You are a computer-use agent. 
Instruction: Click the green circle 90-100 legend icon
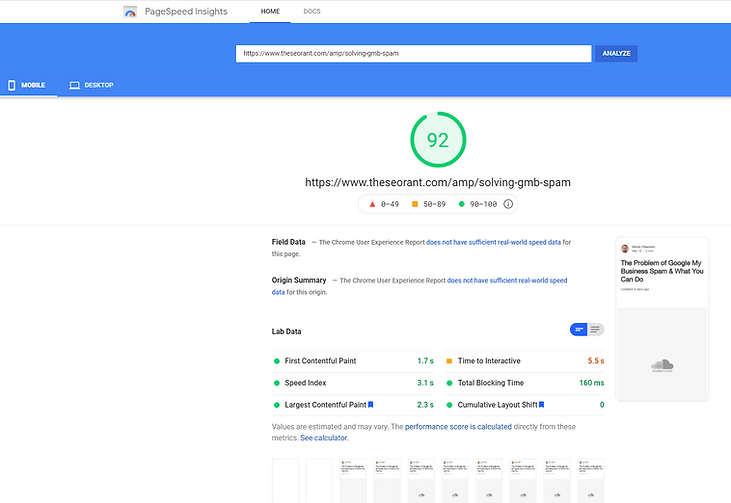(x=462, y=204)
